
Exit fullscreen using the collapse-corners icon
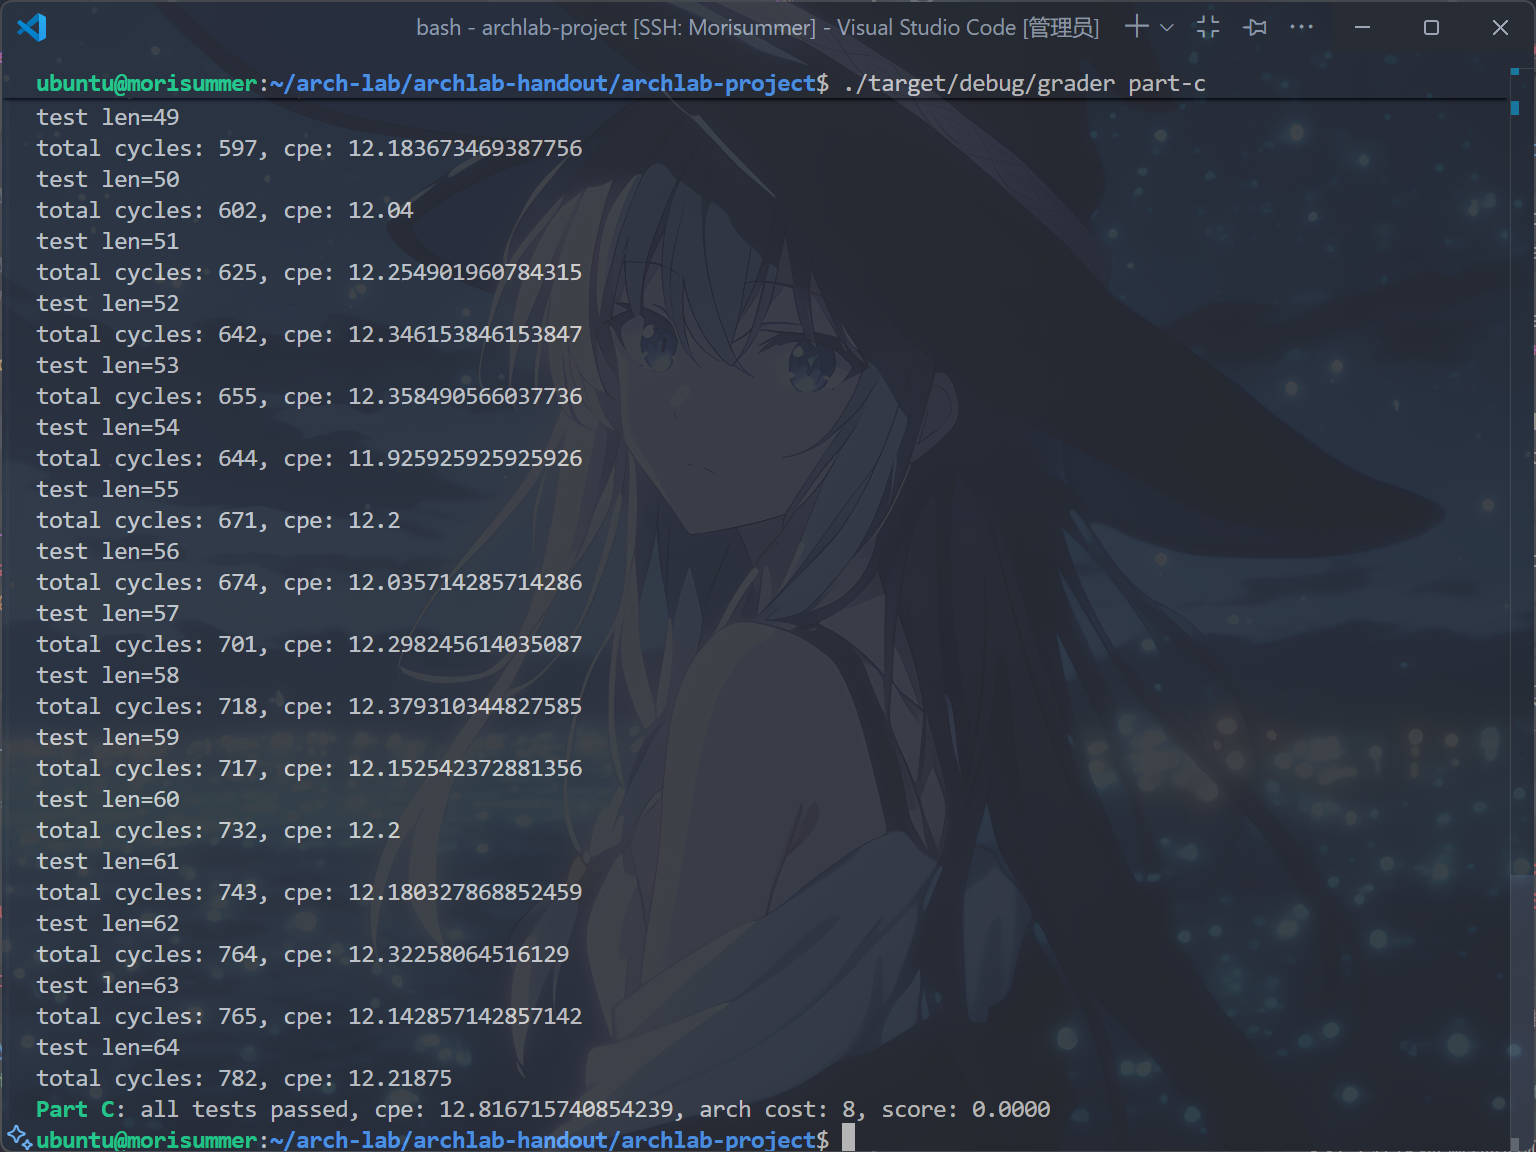1208,27
